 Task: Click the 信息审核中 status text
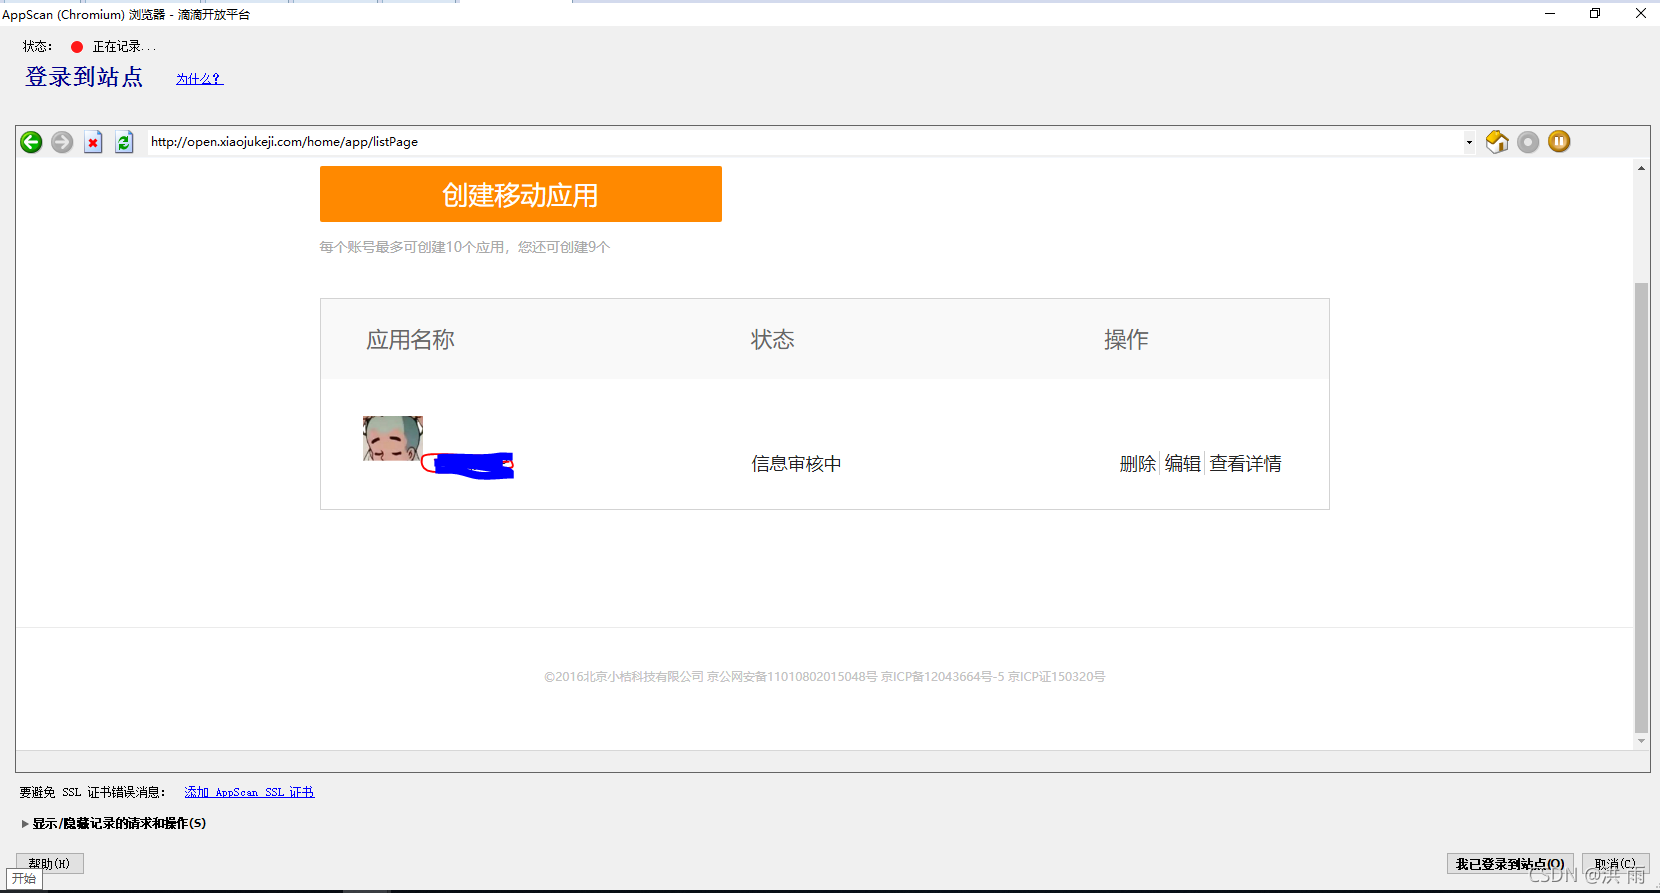pos(796,463)
